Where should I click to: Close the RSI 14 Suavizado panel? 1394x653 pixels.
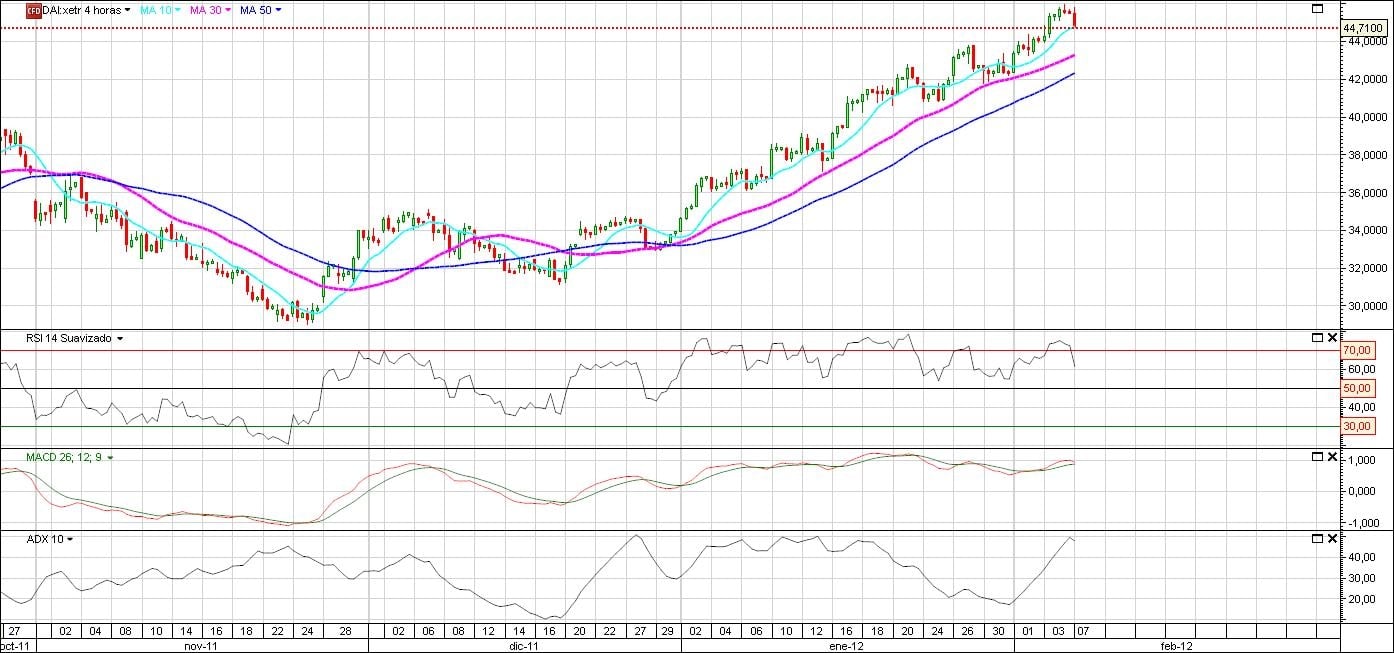1332,338
